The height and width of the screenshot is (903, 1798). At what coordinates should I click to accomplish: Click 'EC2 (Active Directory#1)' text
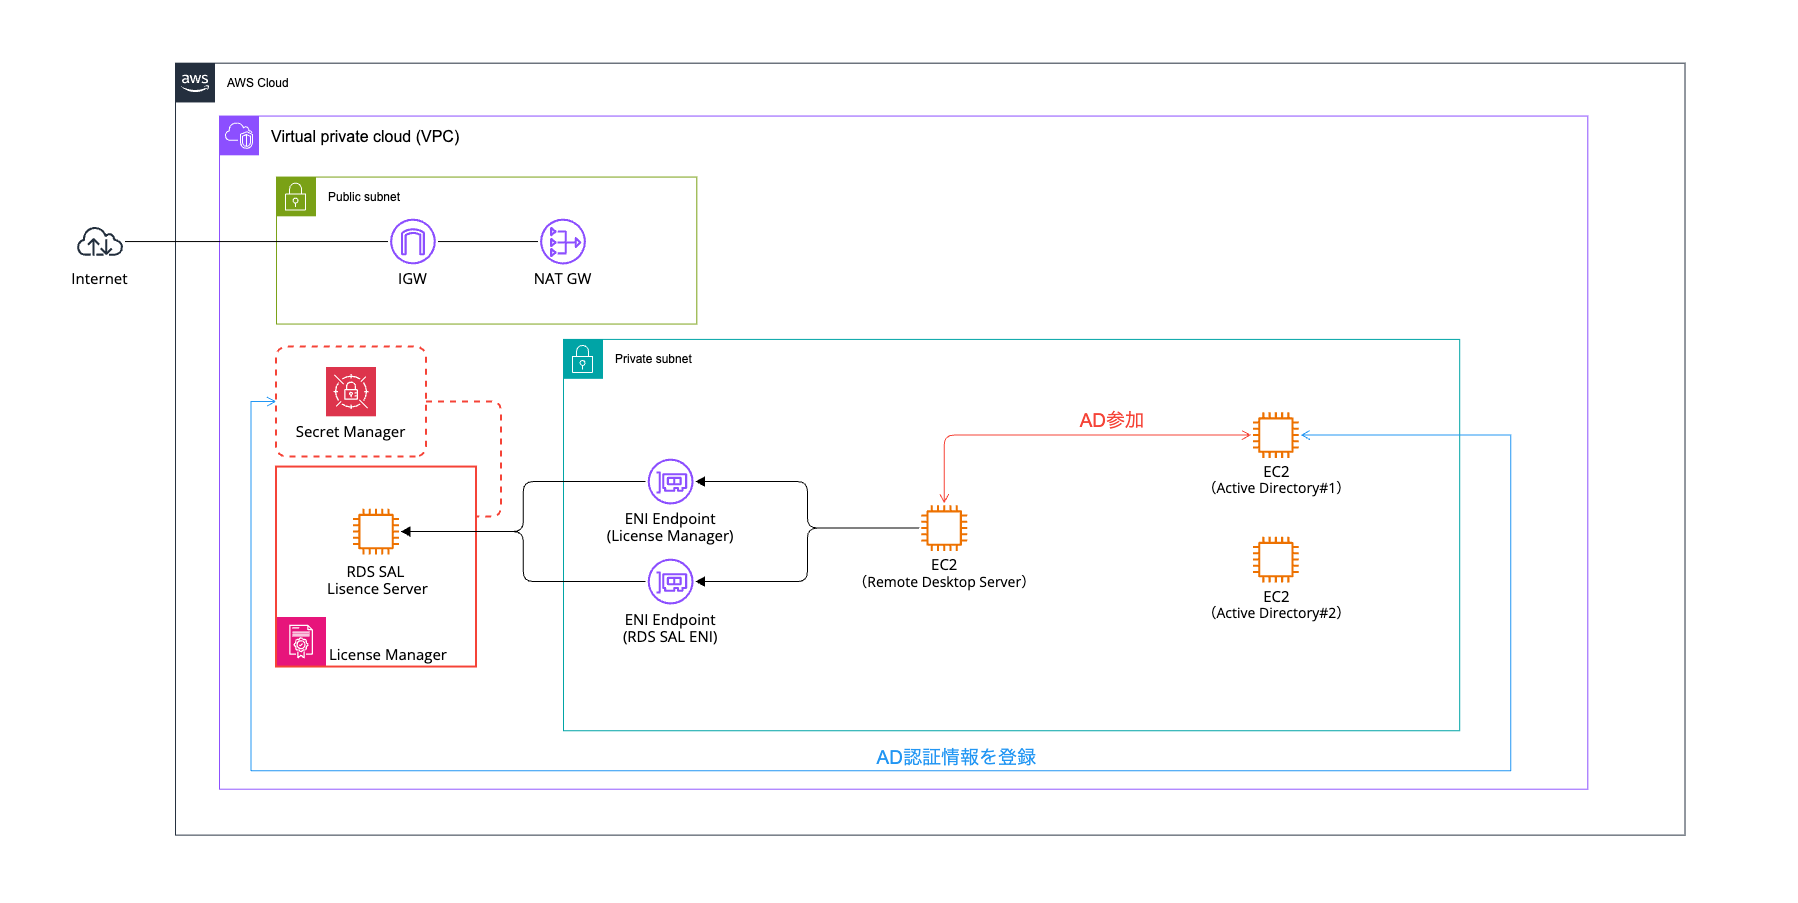click(x=1276, y=480)
